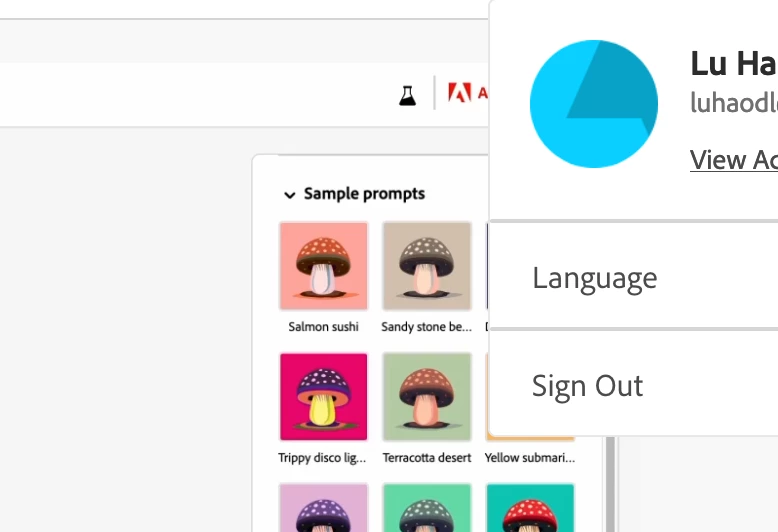Select the Salmon sushi mushroom thumbnail
This screenshot has width=778, height=532.
[324, 266]
